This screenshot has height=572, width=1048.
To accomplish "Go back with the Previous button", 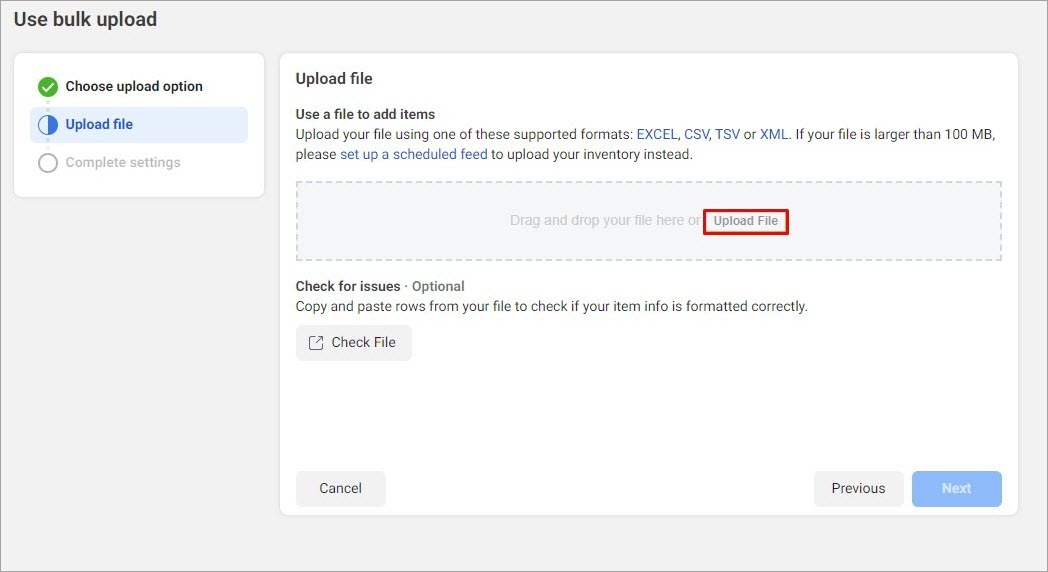I will [x=858, y=488].
